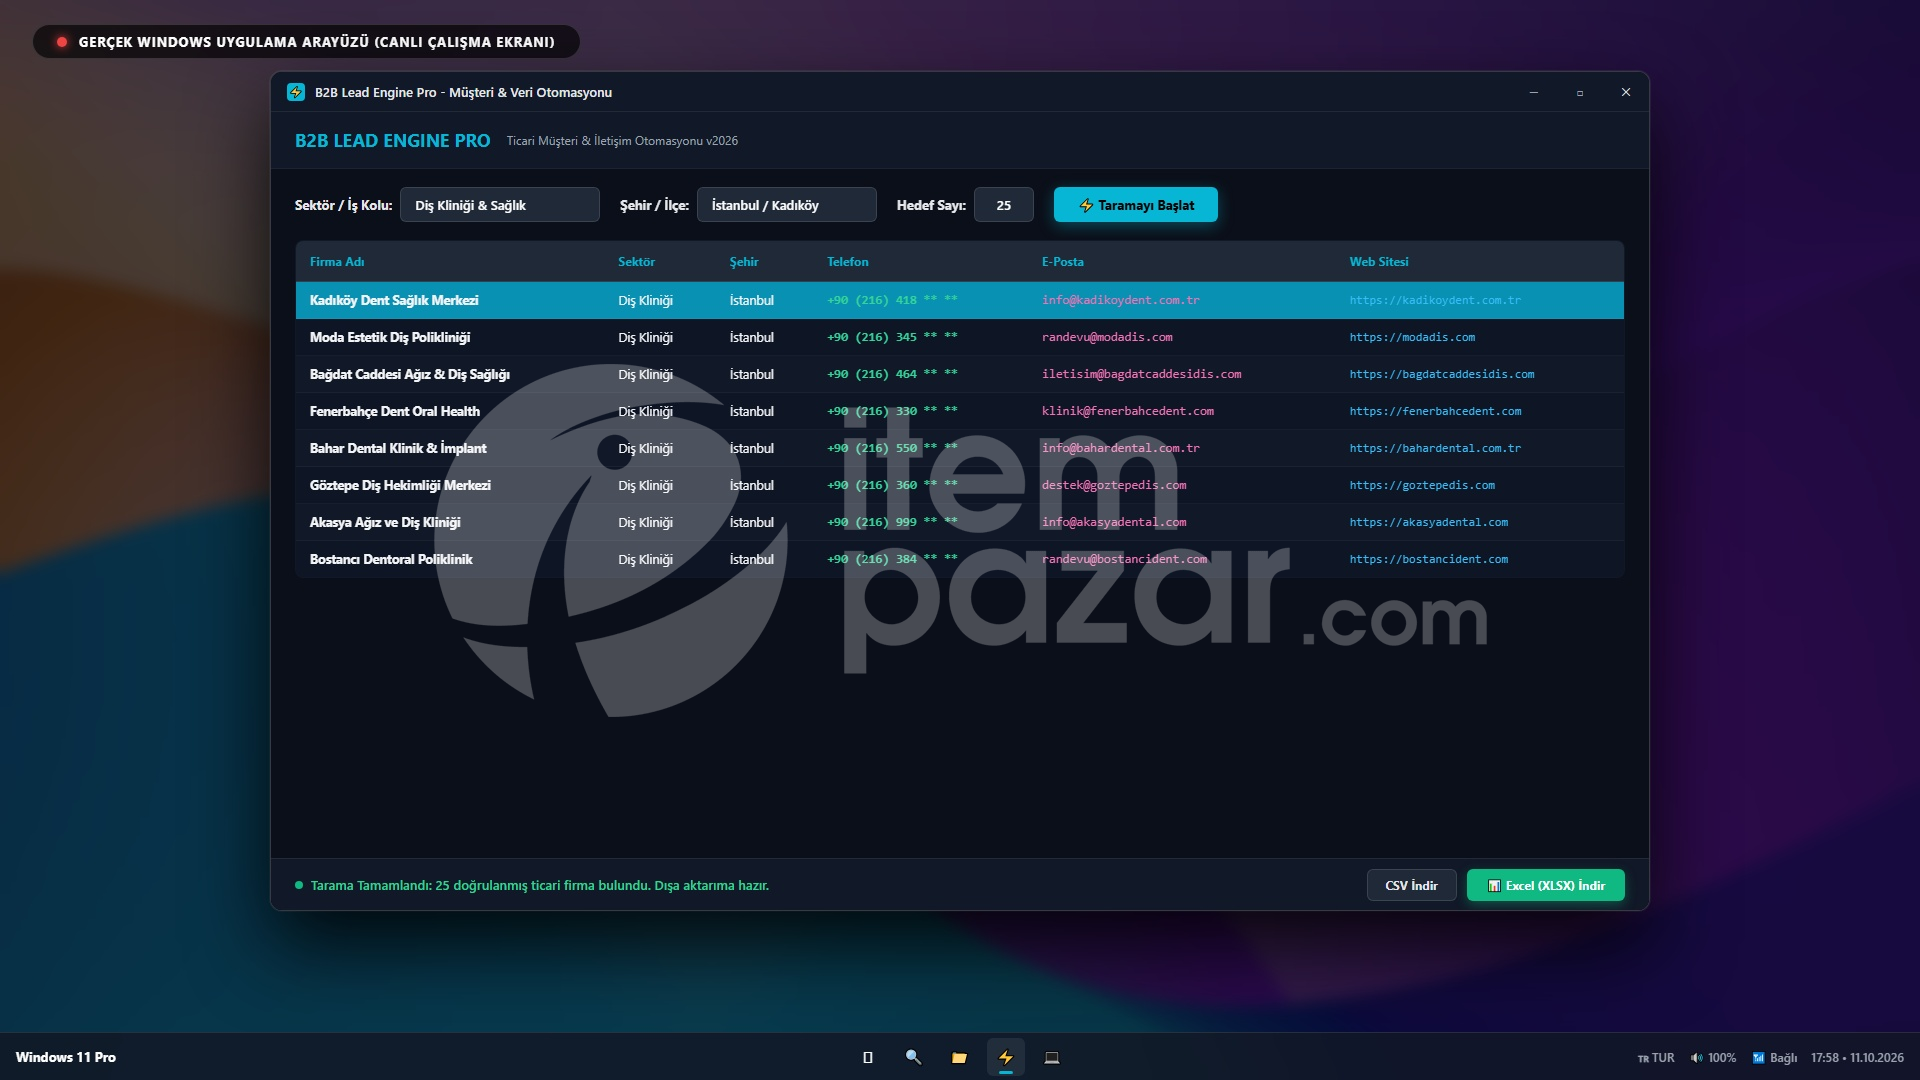Click the Sektör column header

click(x=636, y=262)
